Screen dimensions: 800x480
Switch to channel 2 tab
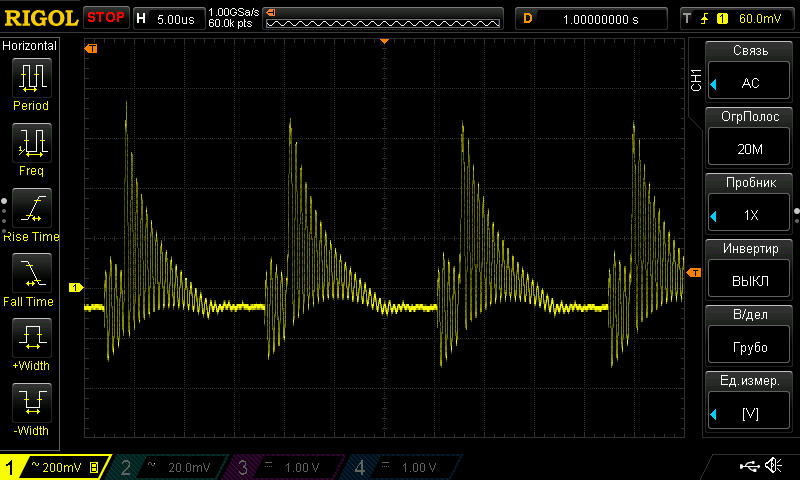[171, 467]
